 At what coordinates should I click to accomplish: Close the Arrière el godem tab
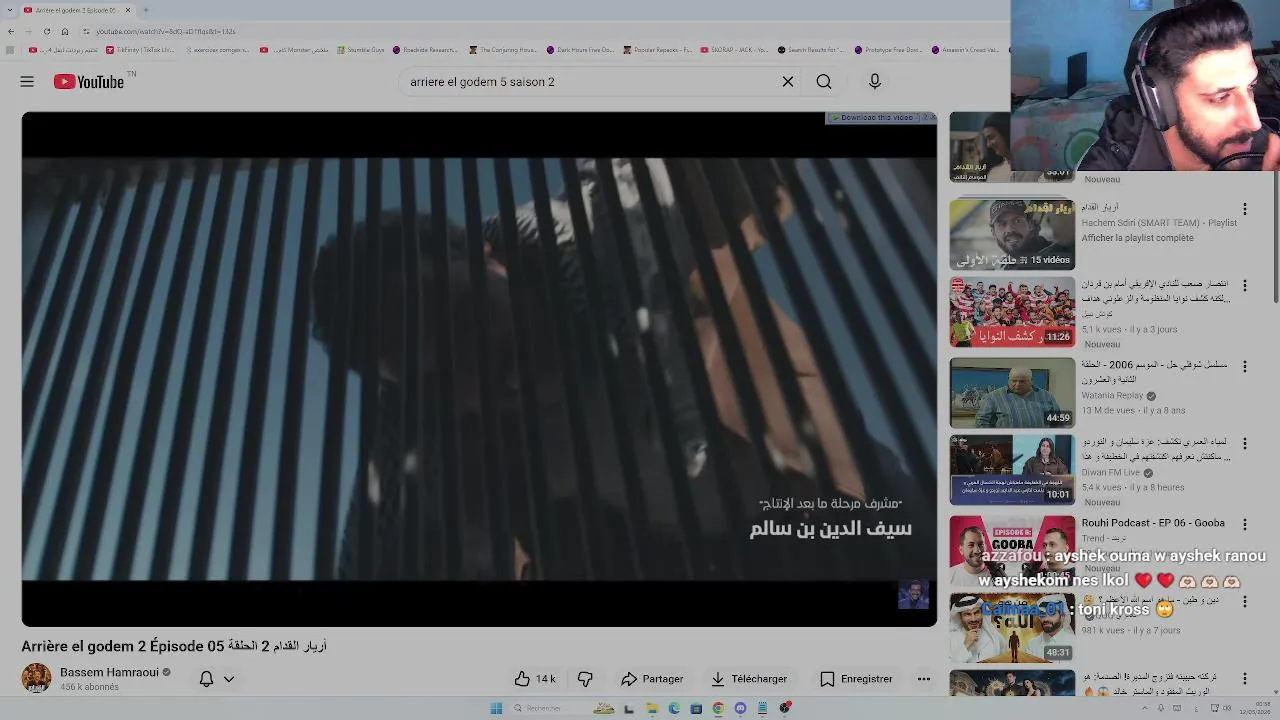(x=128, y=10)
